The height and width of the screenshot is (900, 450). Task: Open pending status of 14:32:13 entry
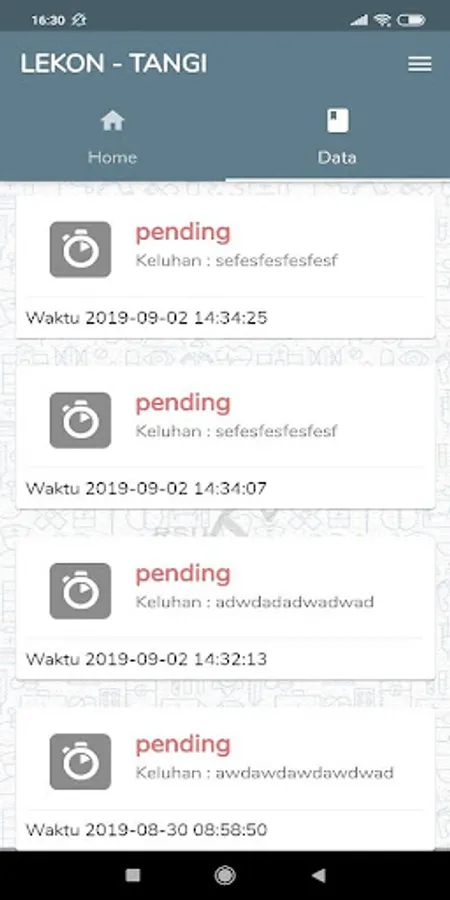tap(183, 574)
